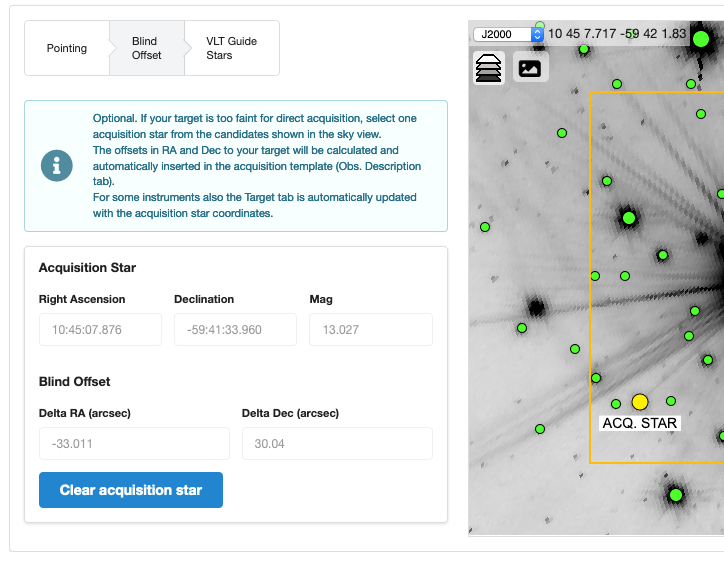Screen dimensions: 724x564
Task: Go to the VLT Guide Stars tab
Action: click(231, 48)
